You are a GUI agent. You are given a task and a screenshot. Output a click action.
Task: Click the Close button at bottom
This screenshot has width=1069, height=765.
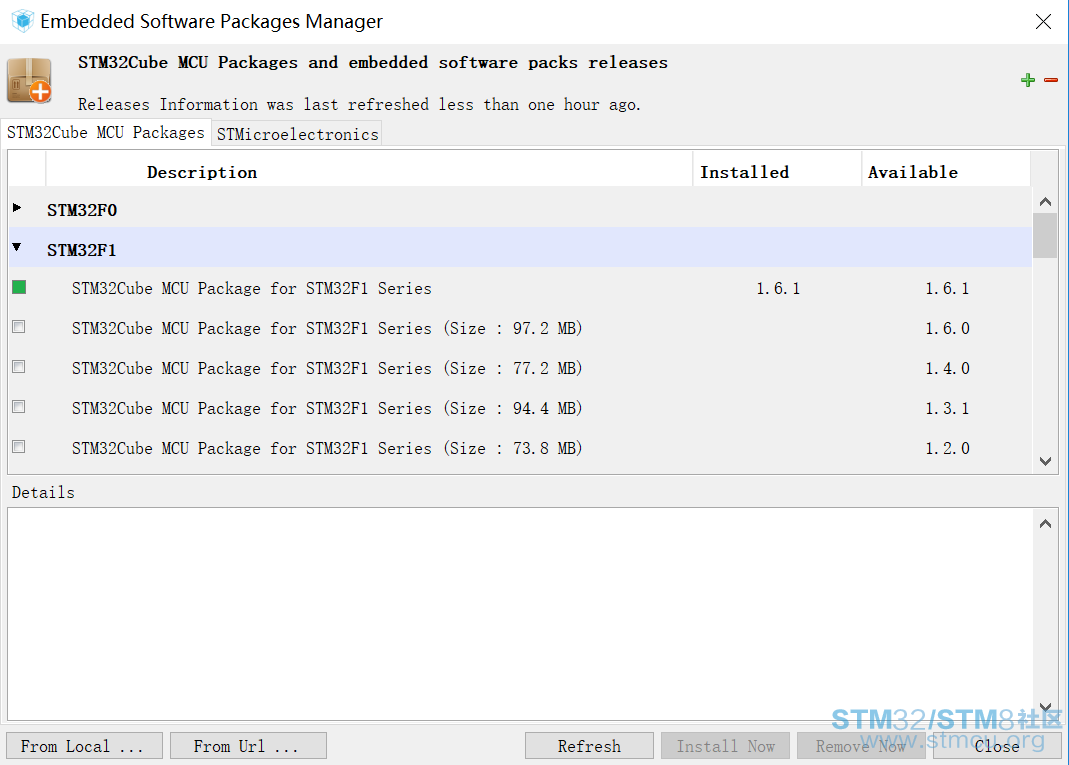[997, 746]
